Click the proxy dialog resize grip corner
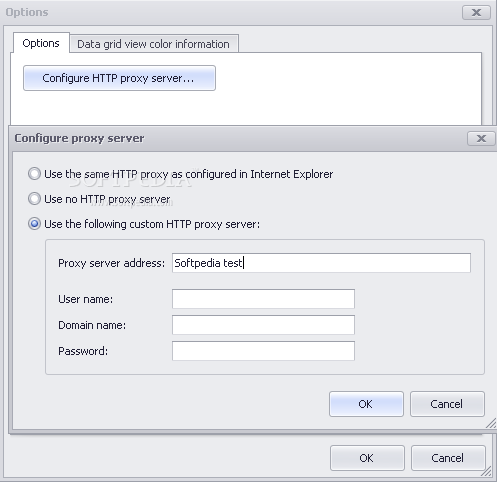The image size is (497, 482). (490, 423)
